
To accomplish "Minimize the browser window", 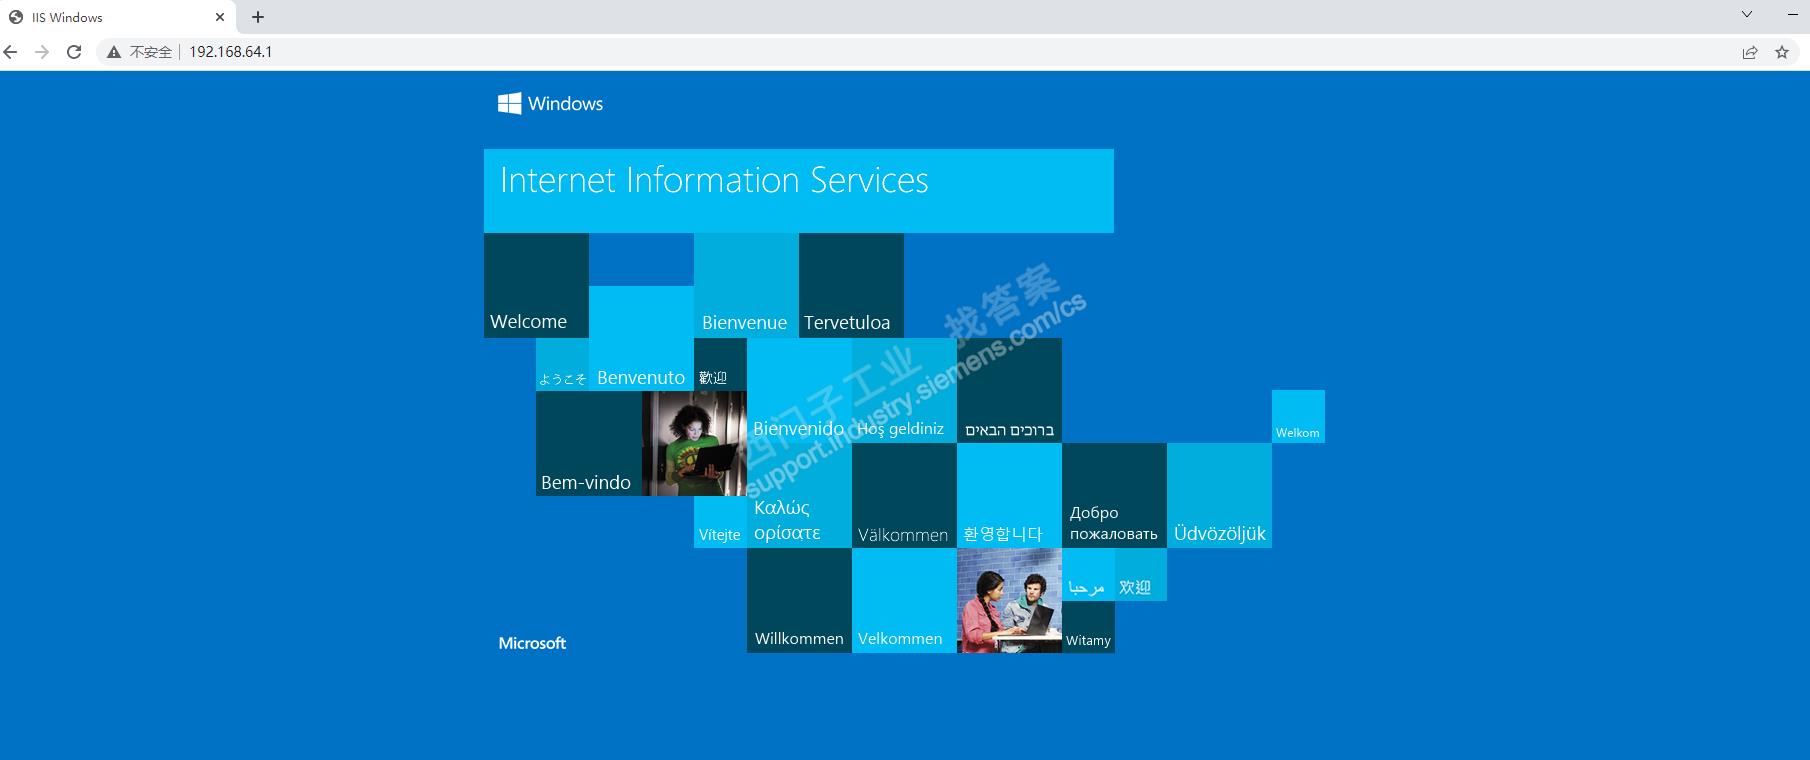I will point(1792,15).
